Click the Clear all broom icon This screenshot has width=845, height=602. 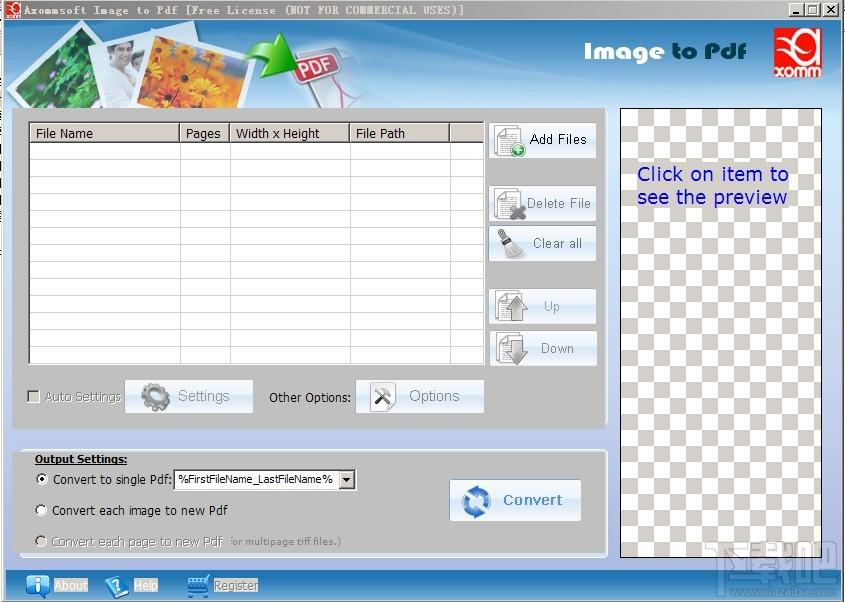click(509, 244)
